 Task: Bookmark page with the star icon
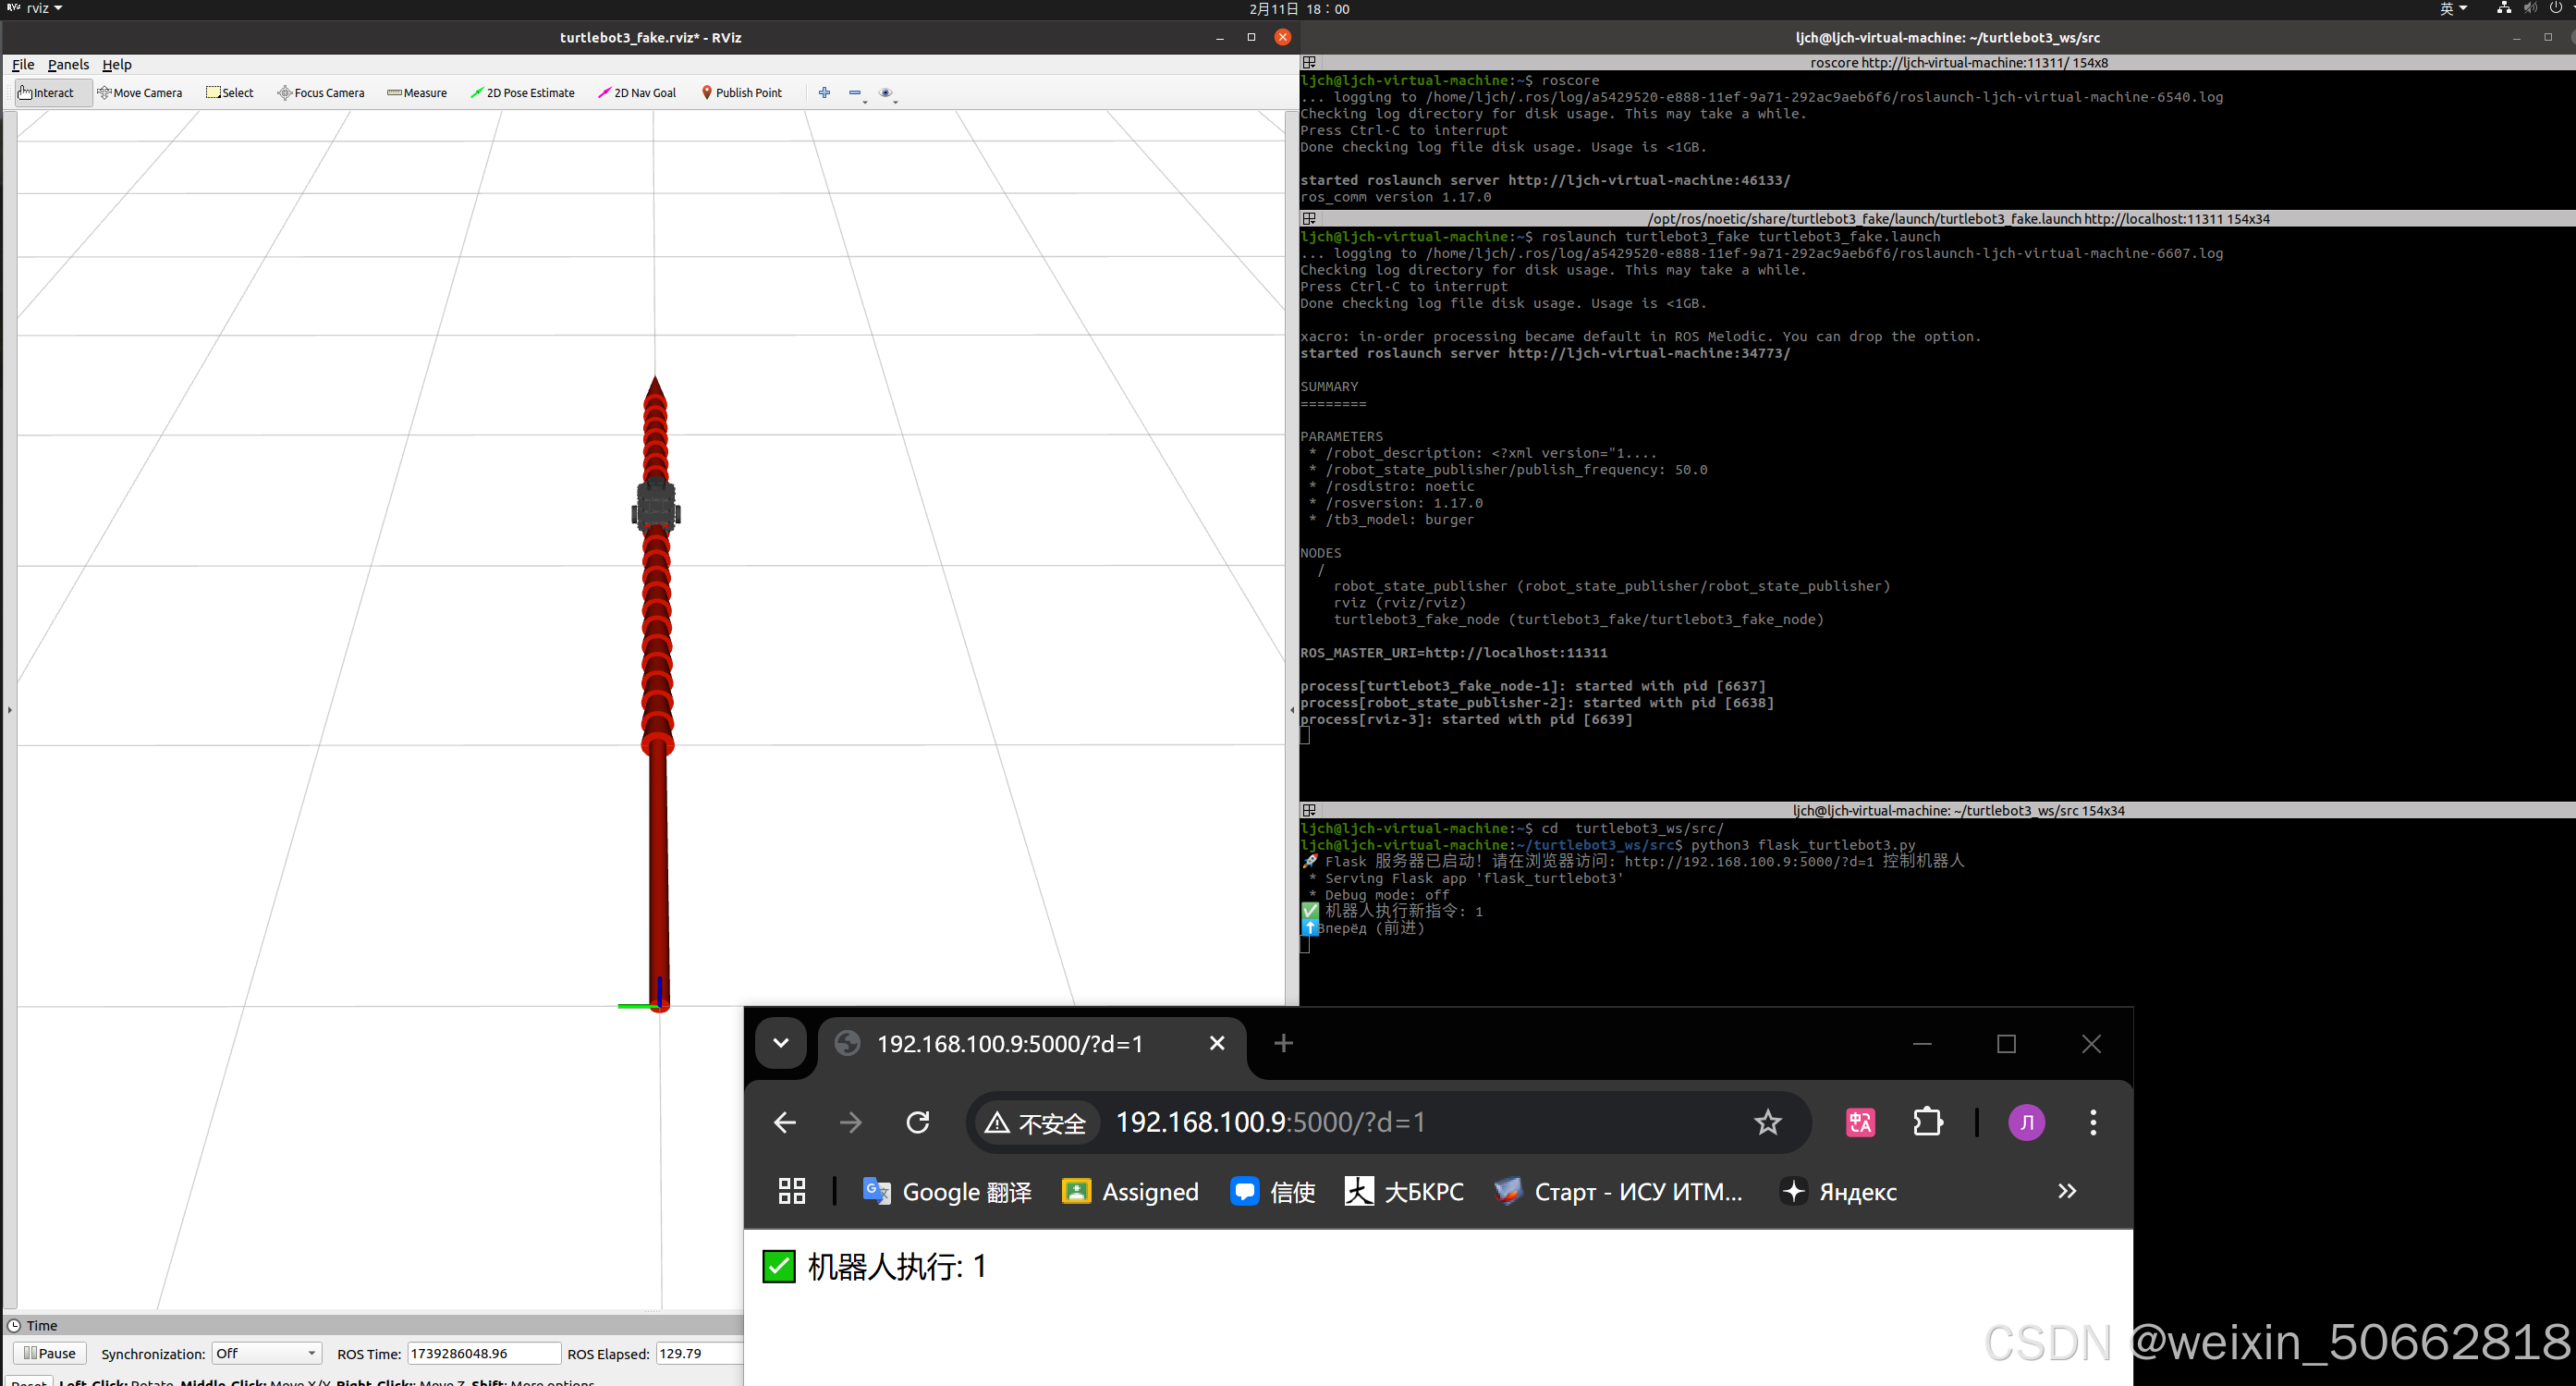(1767, 1122)
